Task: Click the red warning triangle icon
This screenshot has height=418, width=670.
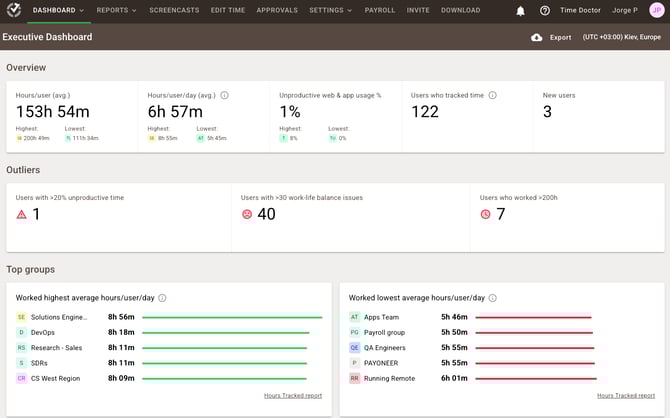Action: 22,214
